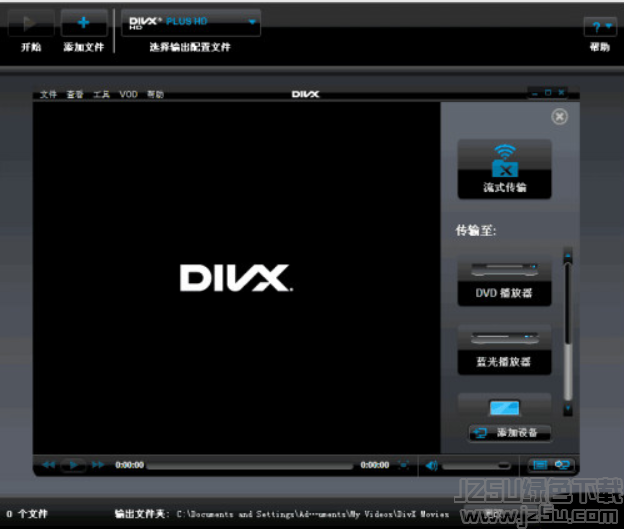Click the DivX logo in video area
624x529 pixels.
click(x=236, y=278)
